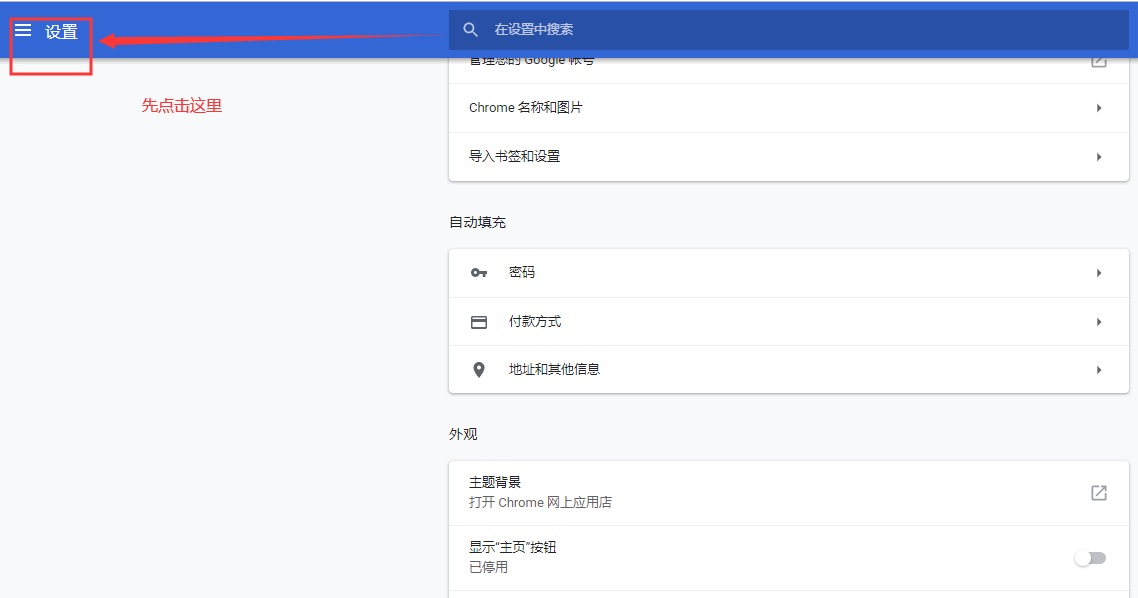The width and height of the screenshot is (1138, 598).
Task: Open 地址和其他信息 entry
Action: [x=789, y=369]
